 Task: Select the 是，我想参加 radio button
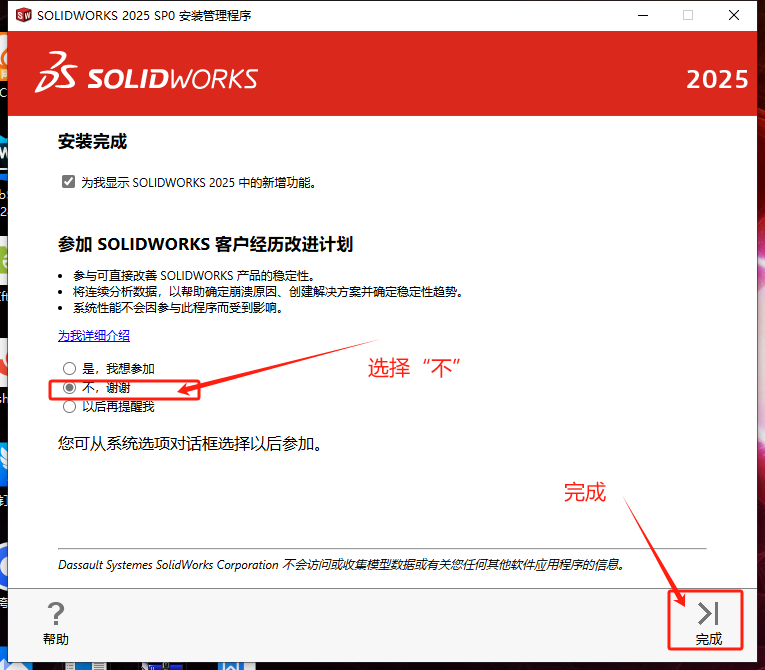coord(69,368)
